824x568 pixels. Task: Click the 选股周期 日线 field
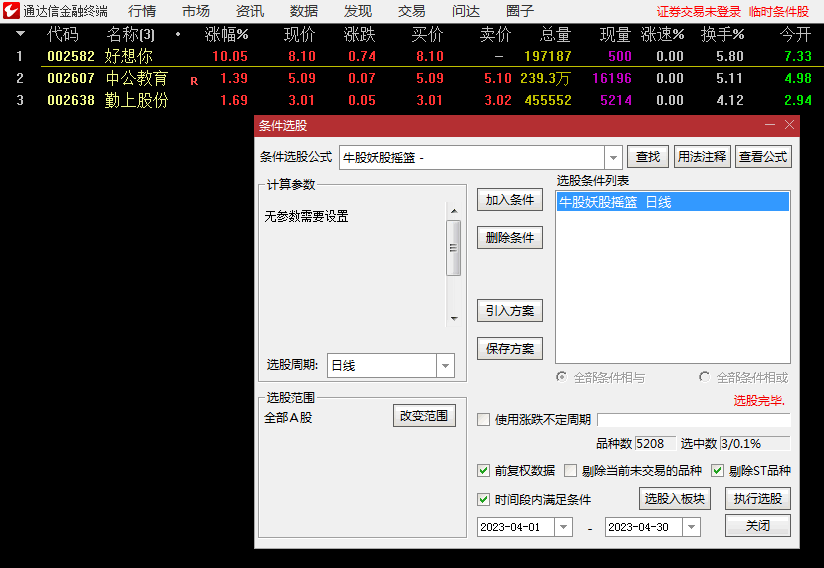[382, 366]
